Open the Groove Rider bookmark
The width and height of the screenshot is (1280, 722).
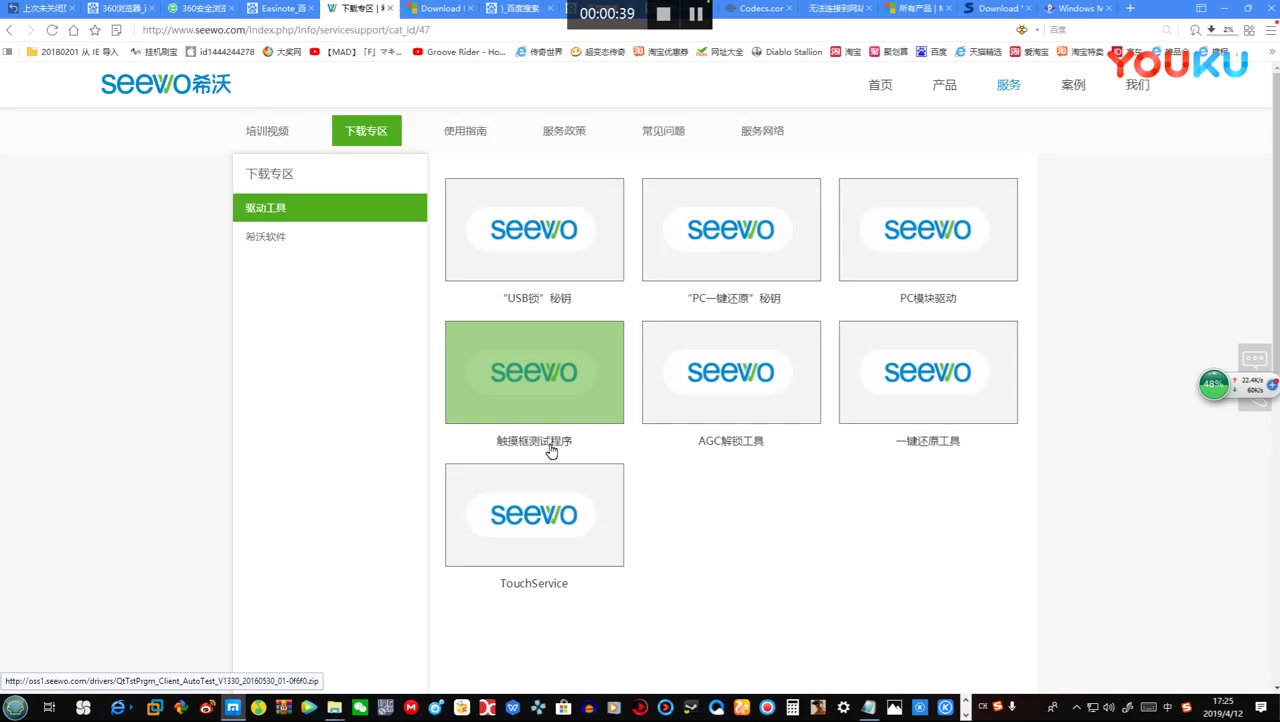pyautogui.click(x=459, y=52)
